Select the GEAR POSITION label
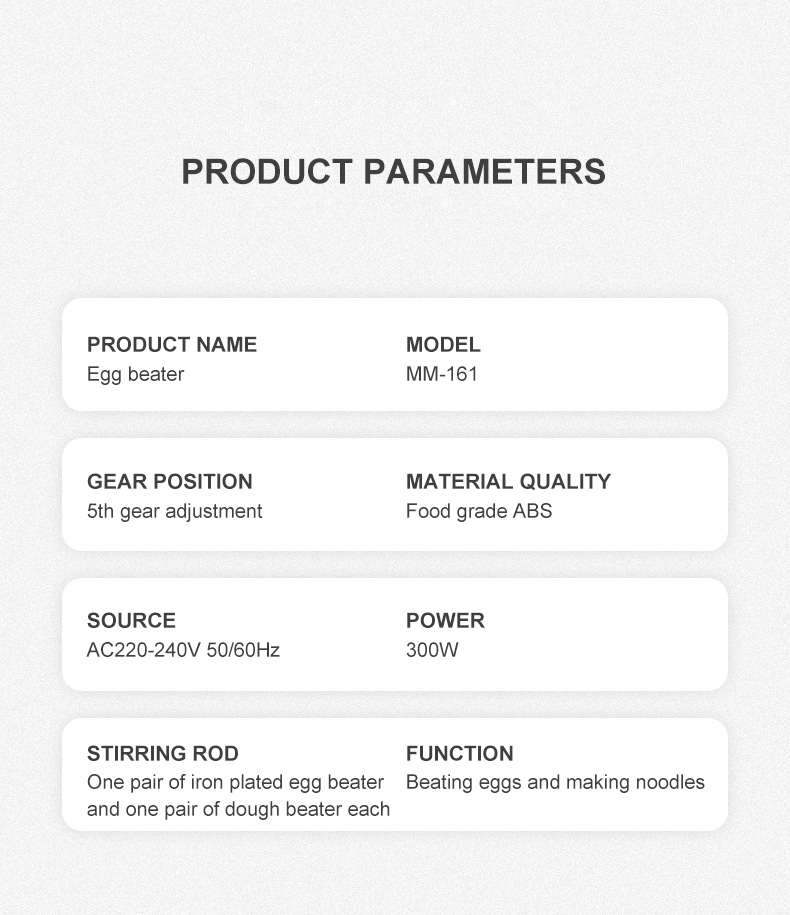 [x=170, y=482]
